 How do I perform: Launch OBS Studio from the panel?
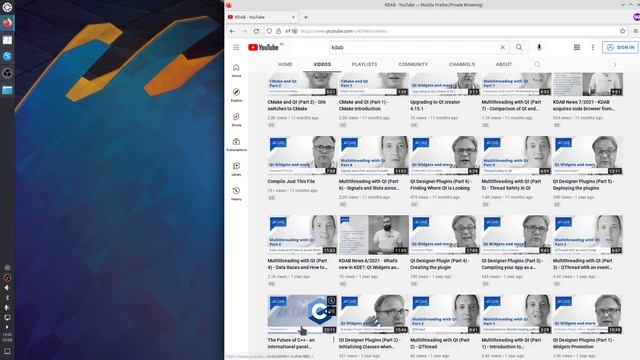click(x=7, y=73)
